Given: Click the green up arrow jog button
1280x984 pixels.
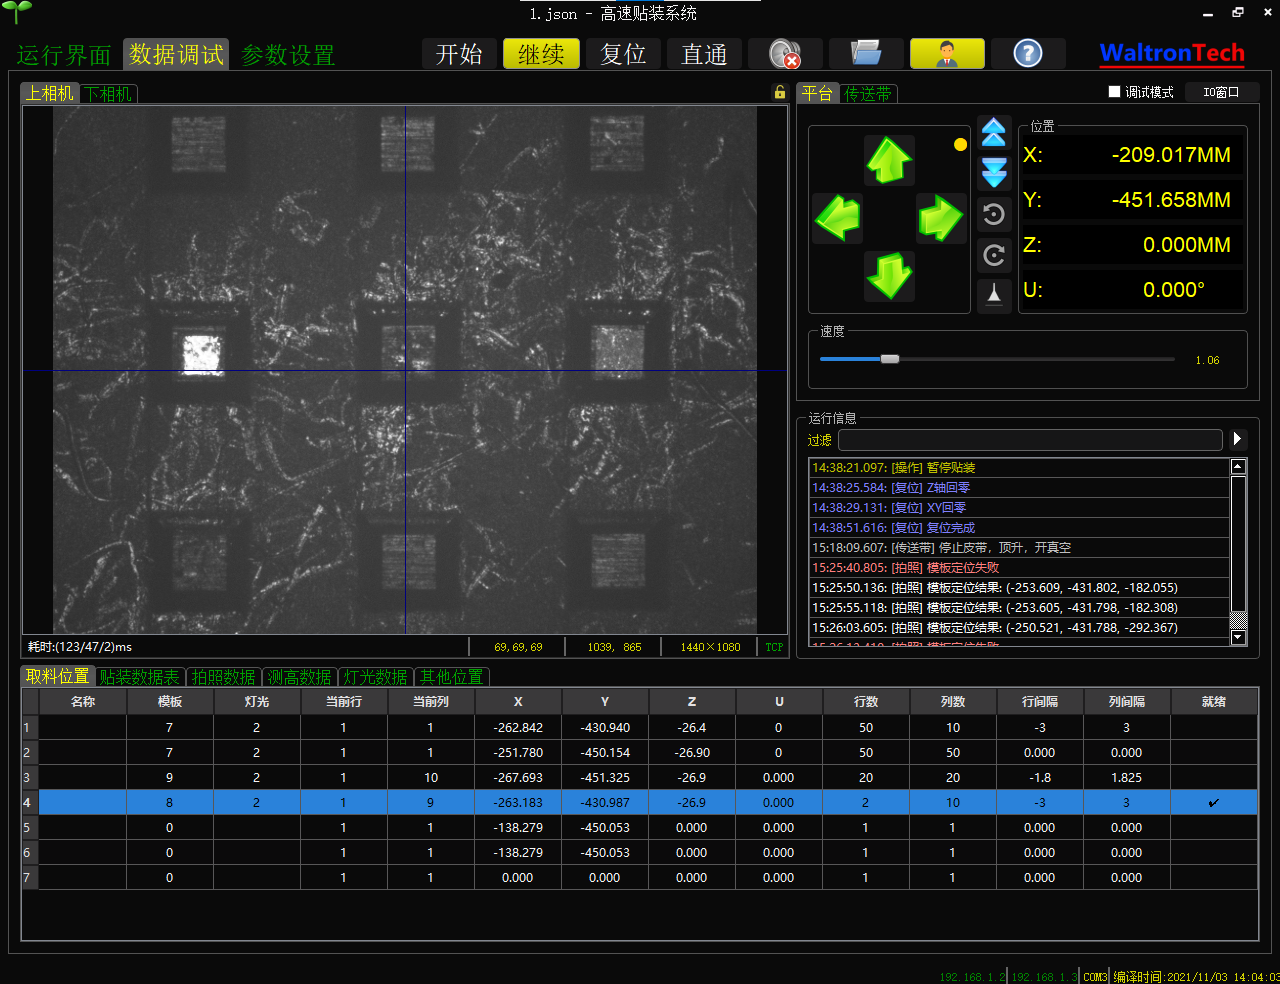Looking at the screenshot, I should 889,160.
